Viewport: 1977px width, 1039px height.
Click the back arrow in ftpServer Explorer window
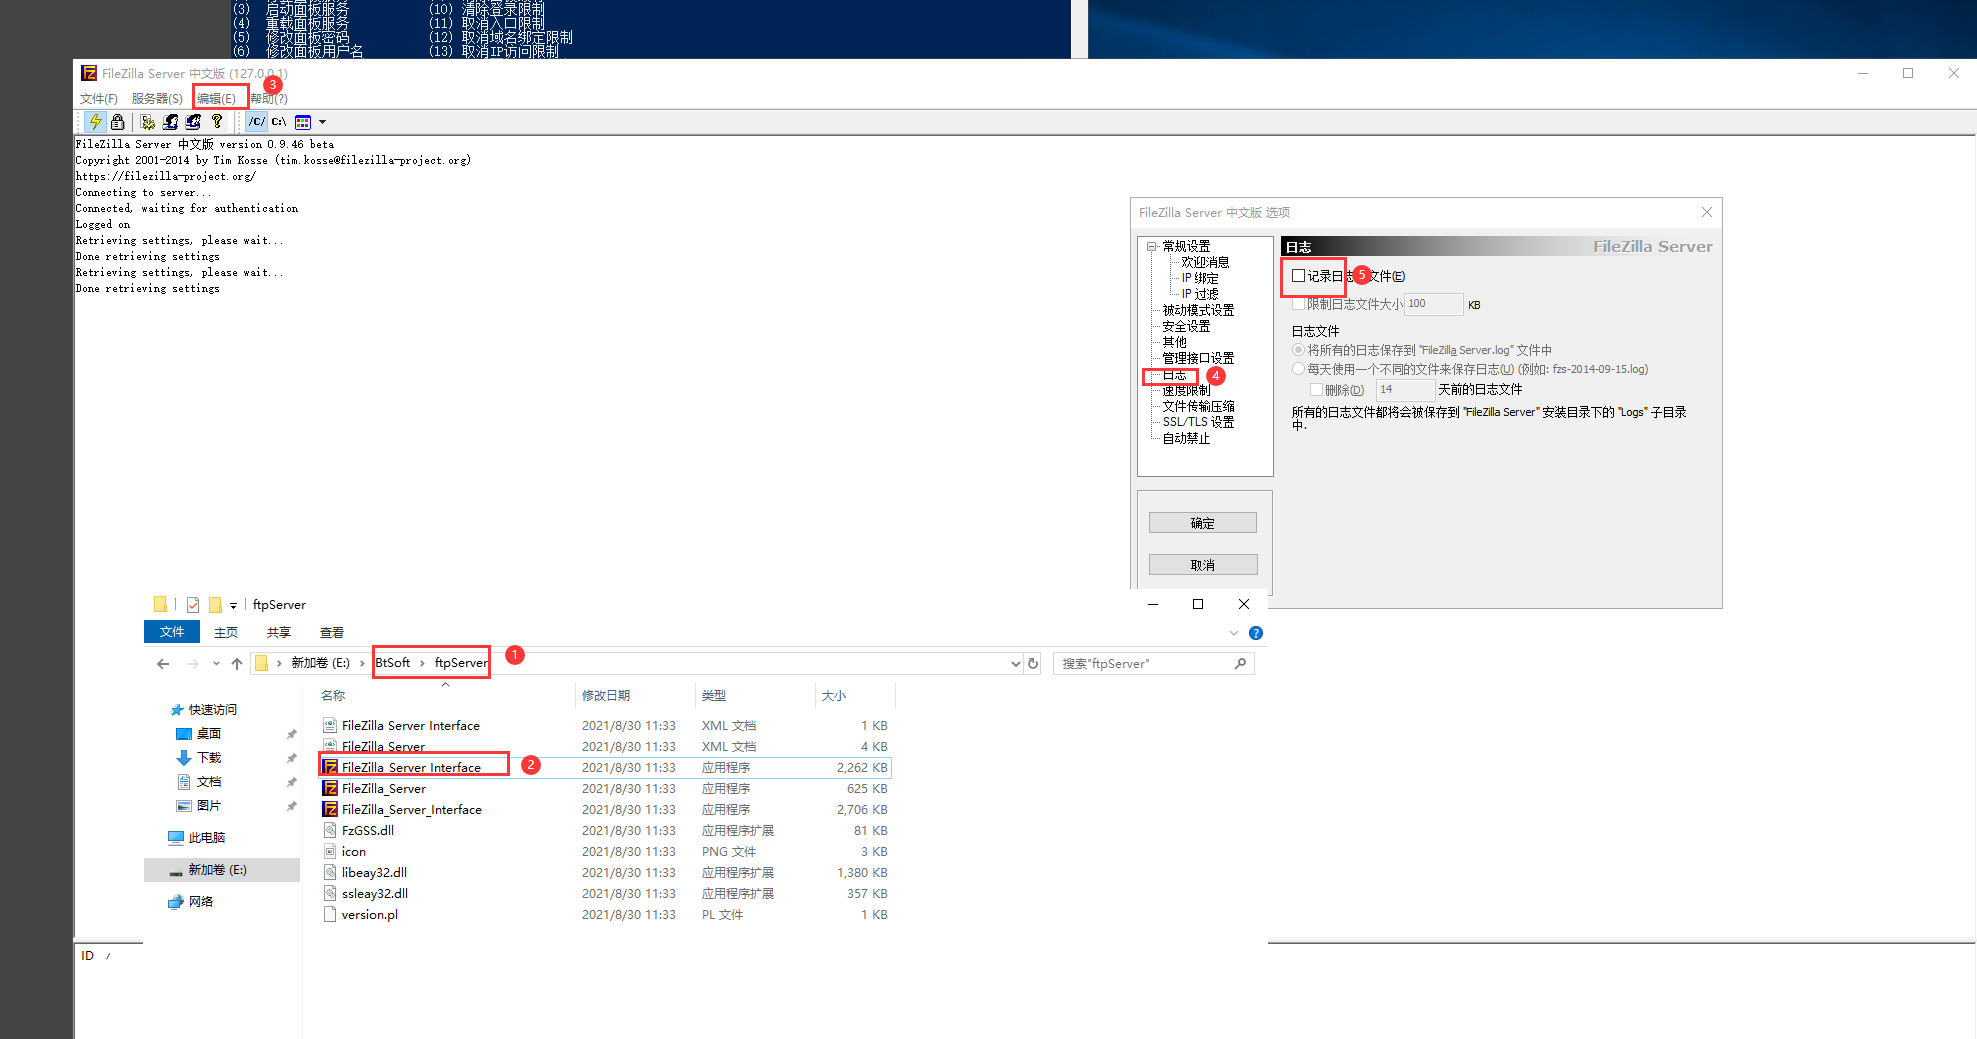(163, 663)
